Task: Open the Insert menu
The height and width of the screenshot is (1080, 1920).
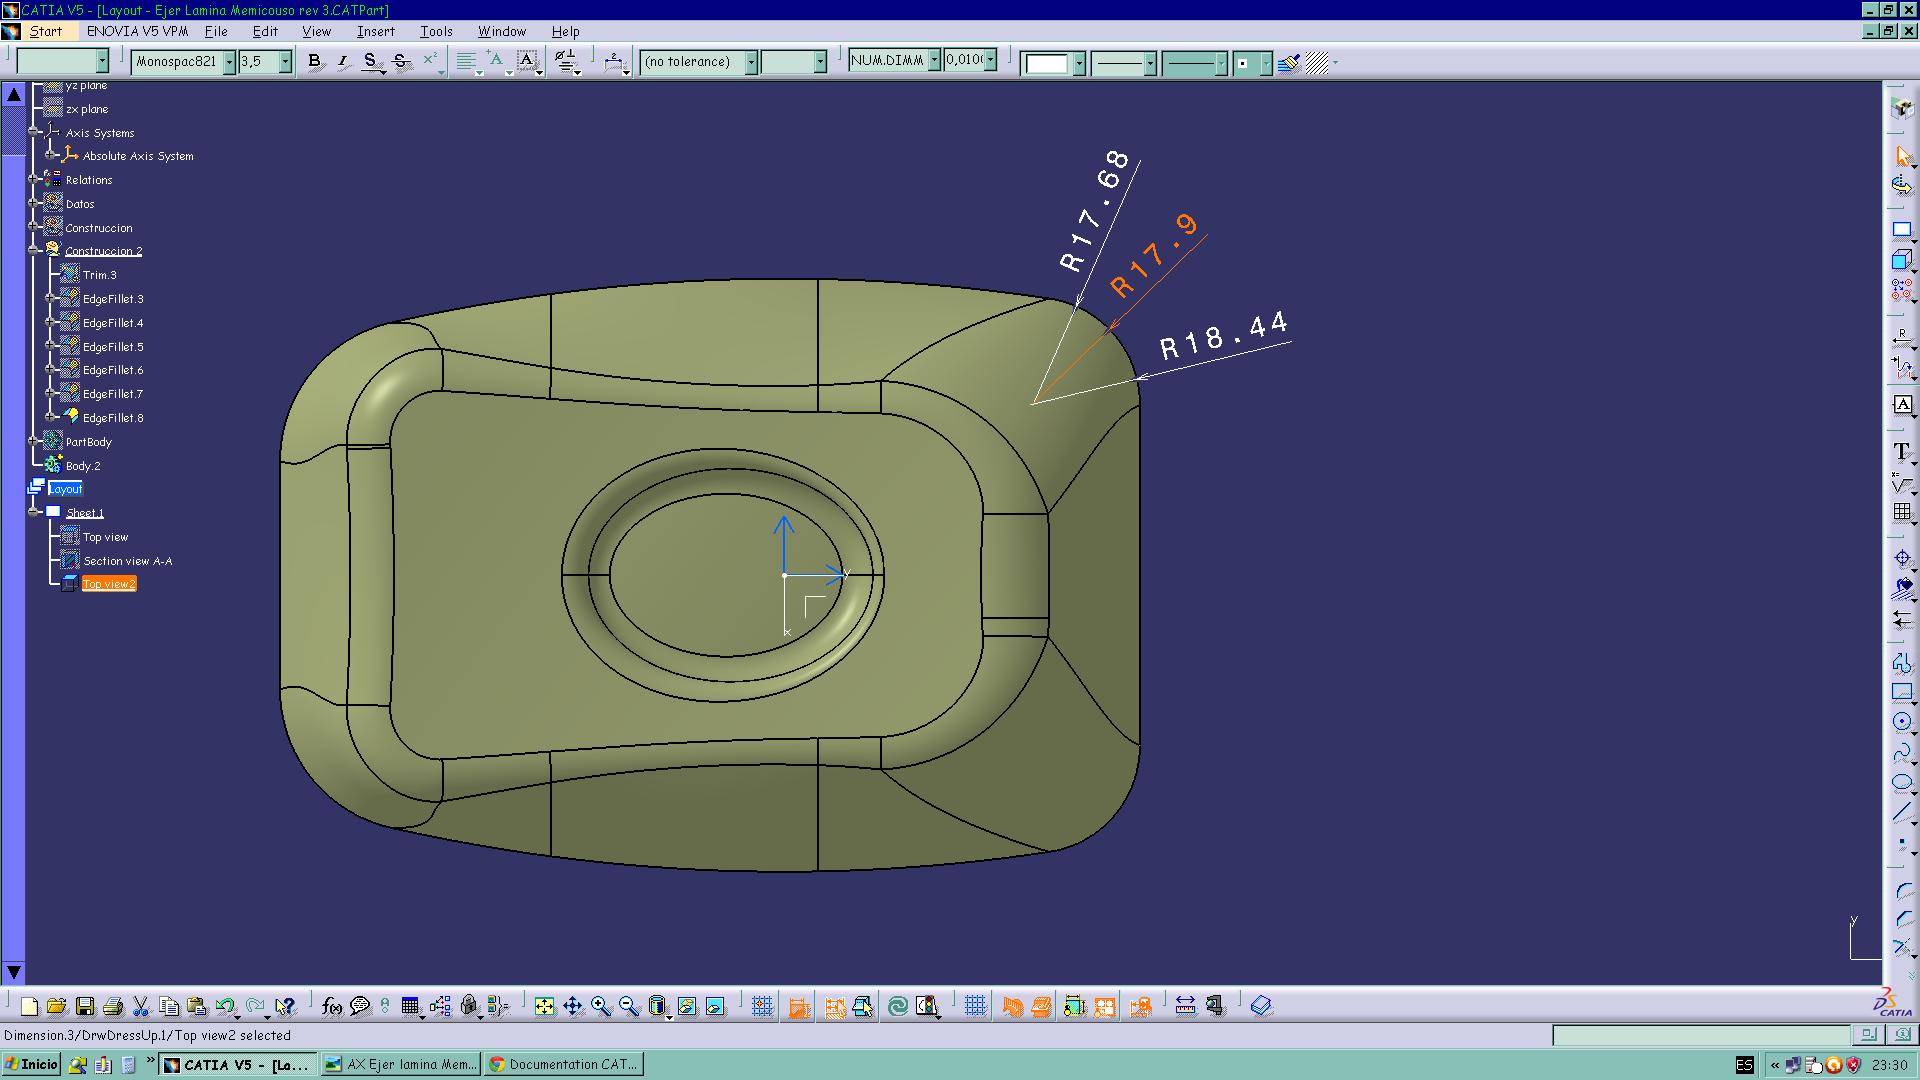Action: [x=375, y=31]
